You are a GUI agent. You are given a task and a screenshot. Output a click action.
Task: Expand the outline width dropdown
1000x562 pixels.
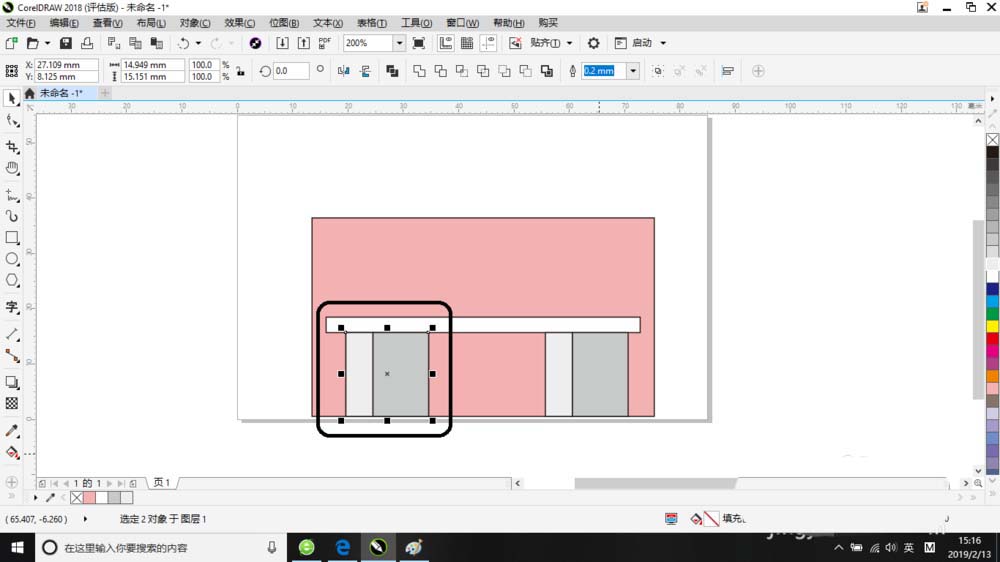(633, 71)
